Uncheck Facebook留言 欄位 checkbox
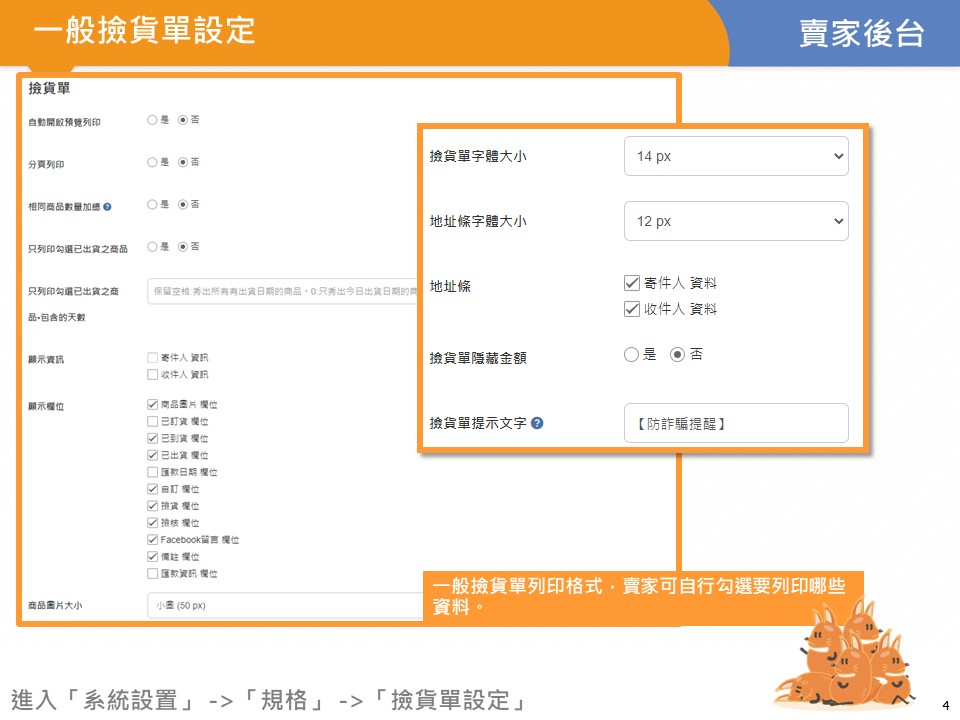The width and height of the screenshot is (960, 720). [x=152, y=540]
